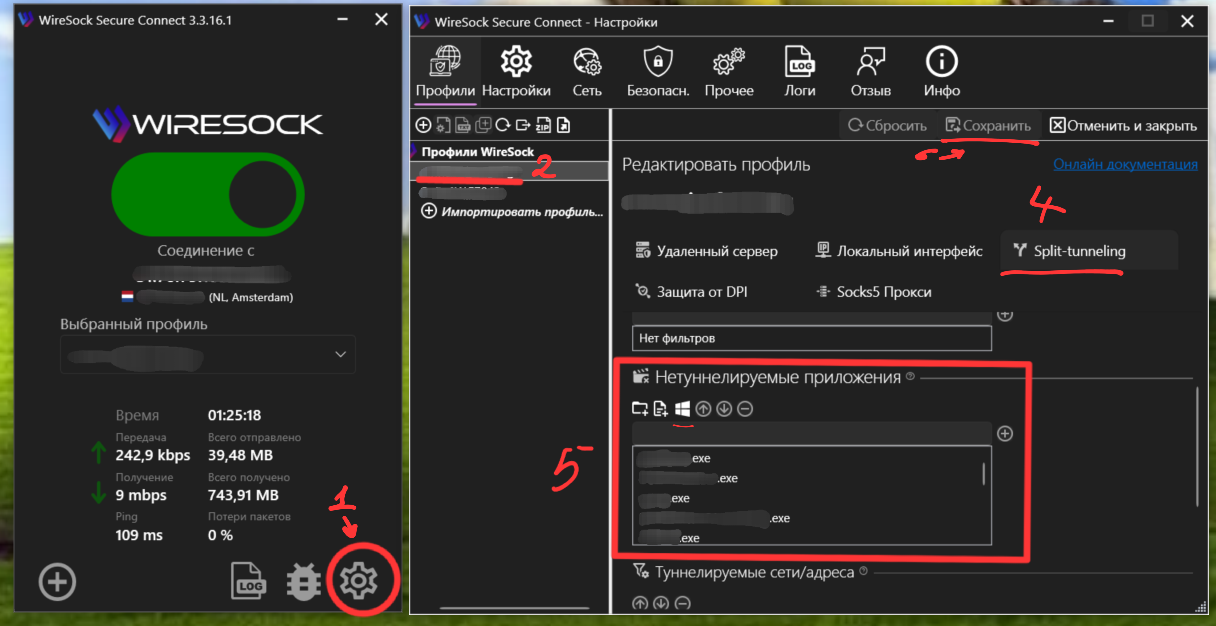
Task: Open settings via the gear icon
Action: (358, 581)
